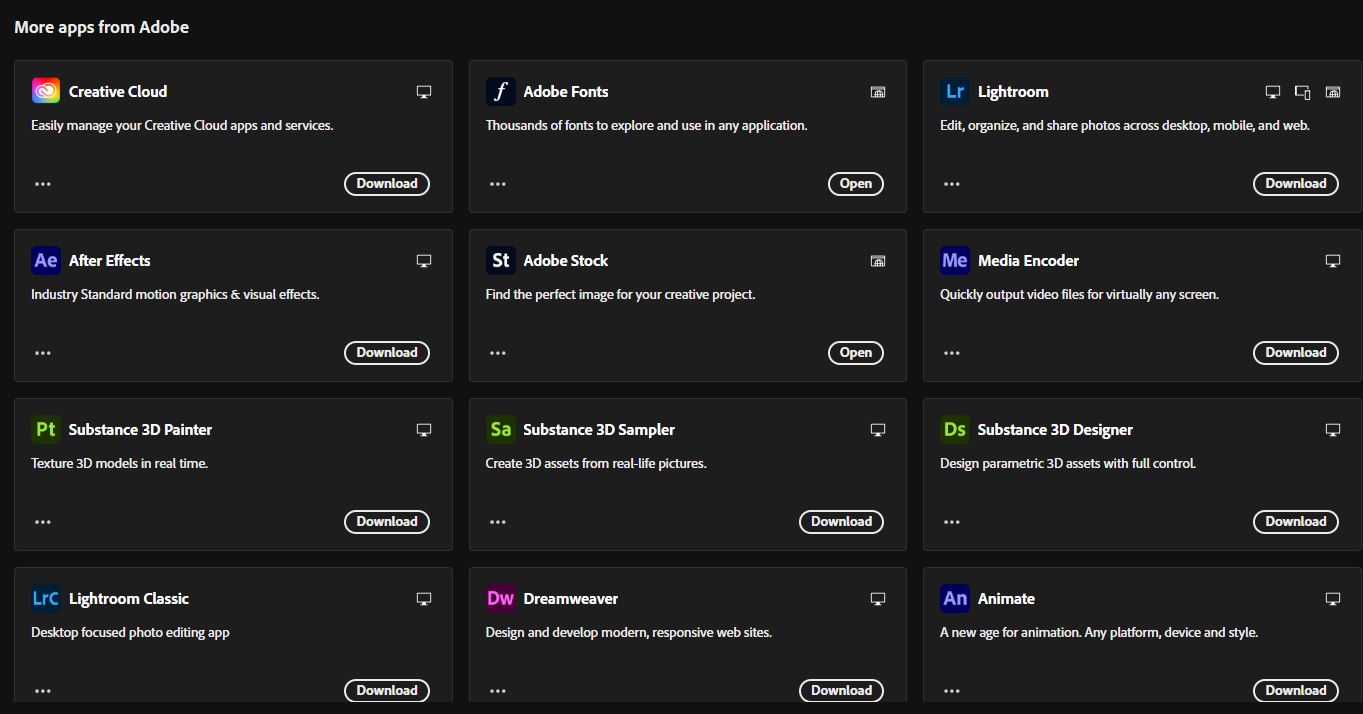1363x714 pixels.
Task: Click the Substance 3D Designer Ds icon
Action: [955, 429]
